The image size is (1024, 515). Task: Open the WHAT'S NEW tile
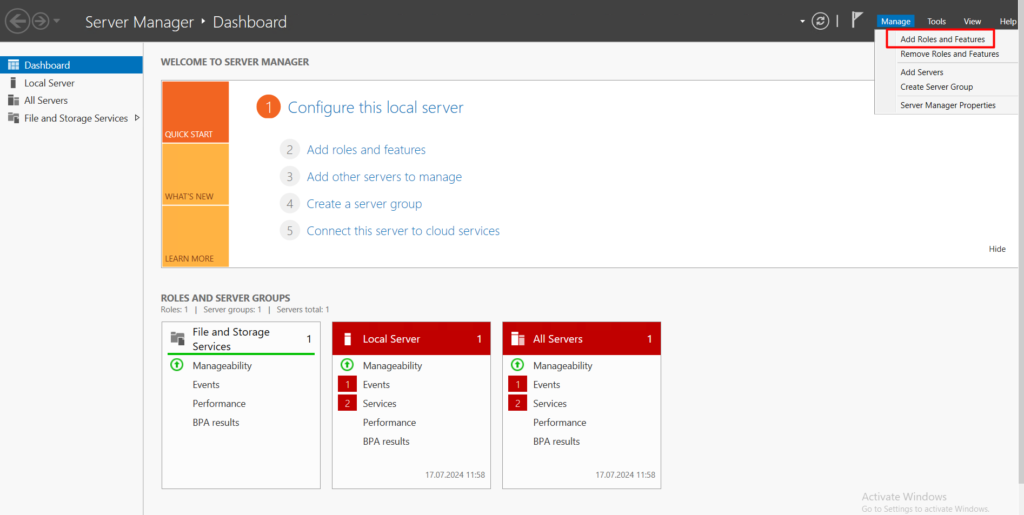[195, 174]
